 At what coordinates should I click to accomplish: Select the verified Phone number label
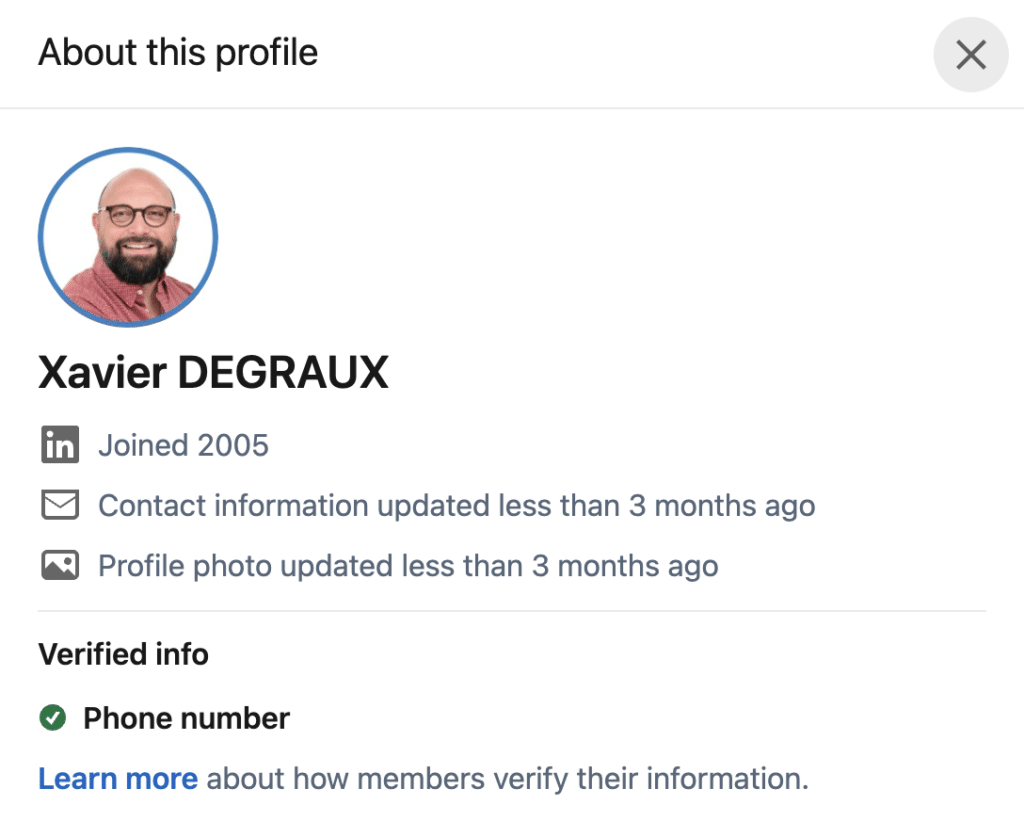(186, 718)
